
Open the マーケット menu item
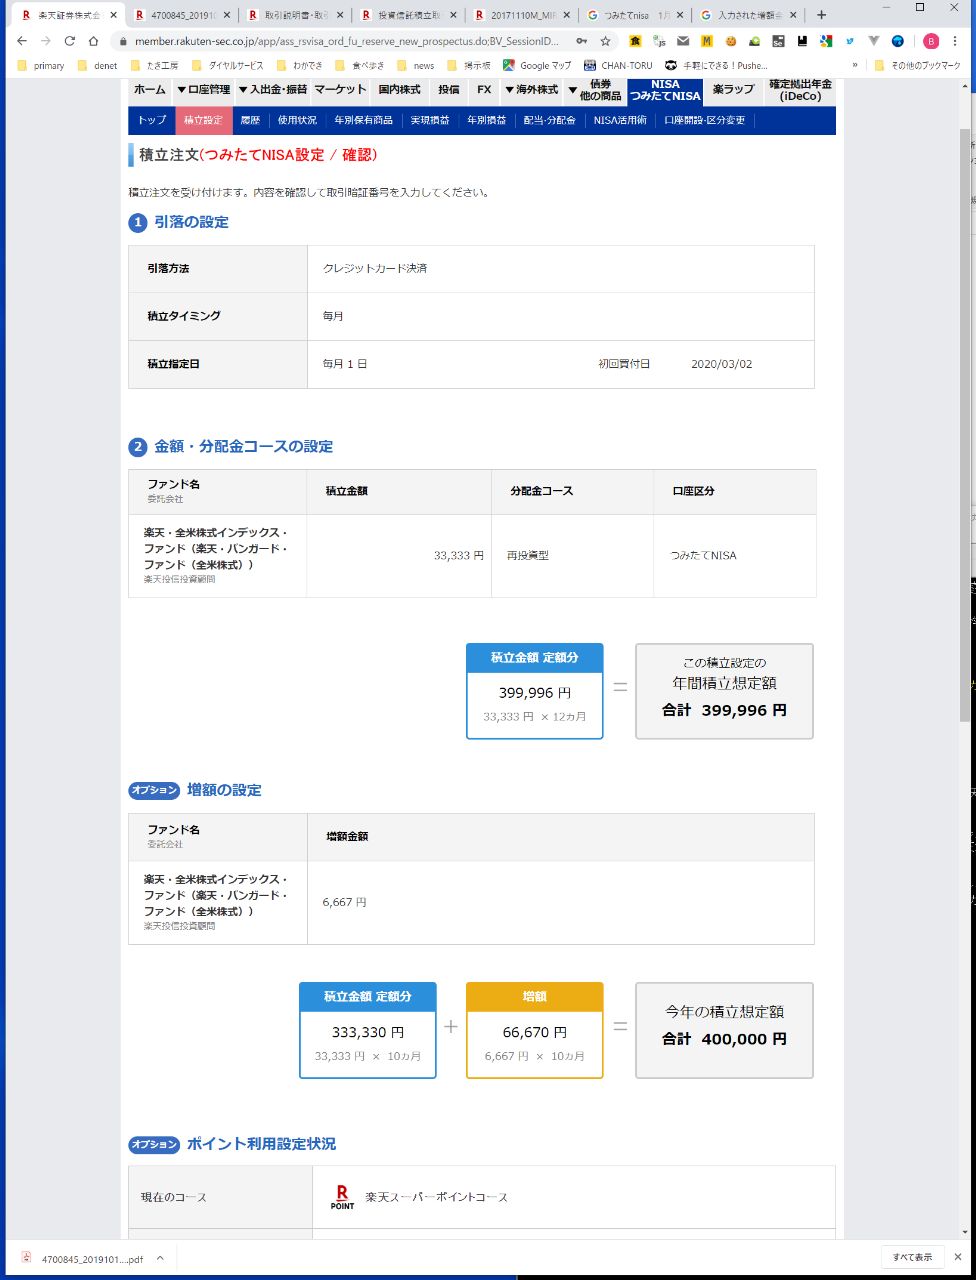click(340, 89)
